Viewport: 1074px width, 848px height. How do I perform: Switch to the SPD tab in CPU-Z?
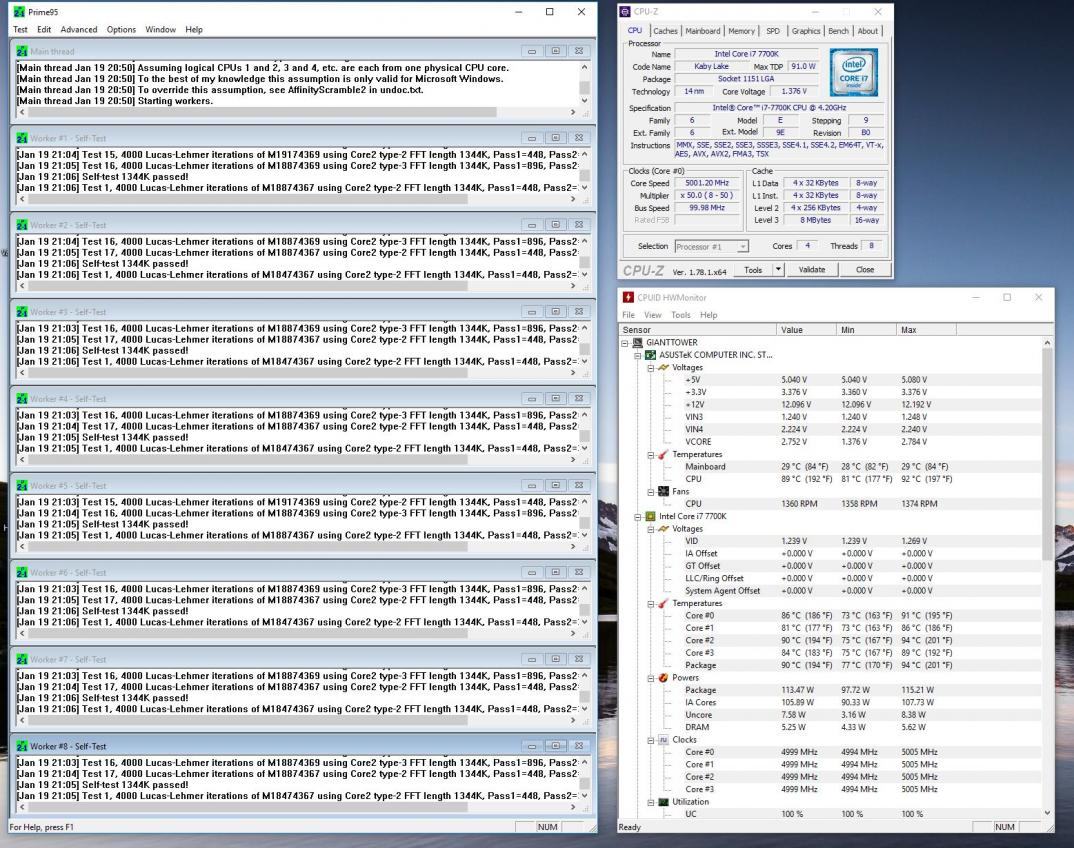click(x=773, y=31)
